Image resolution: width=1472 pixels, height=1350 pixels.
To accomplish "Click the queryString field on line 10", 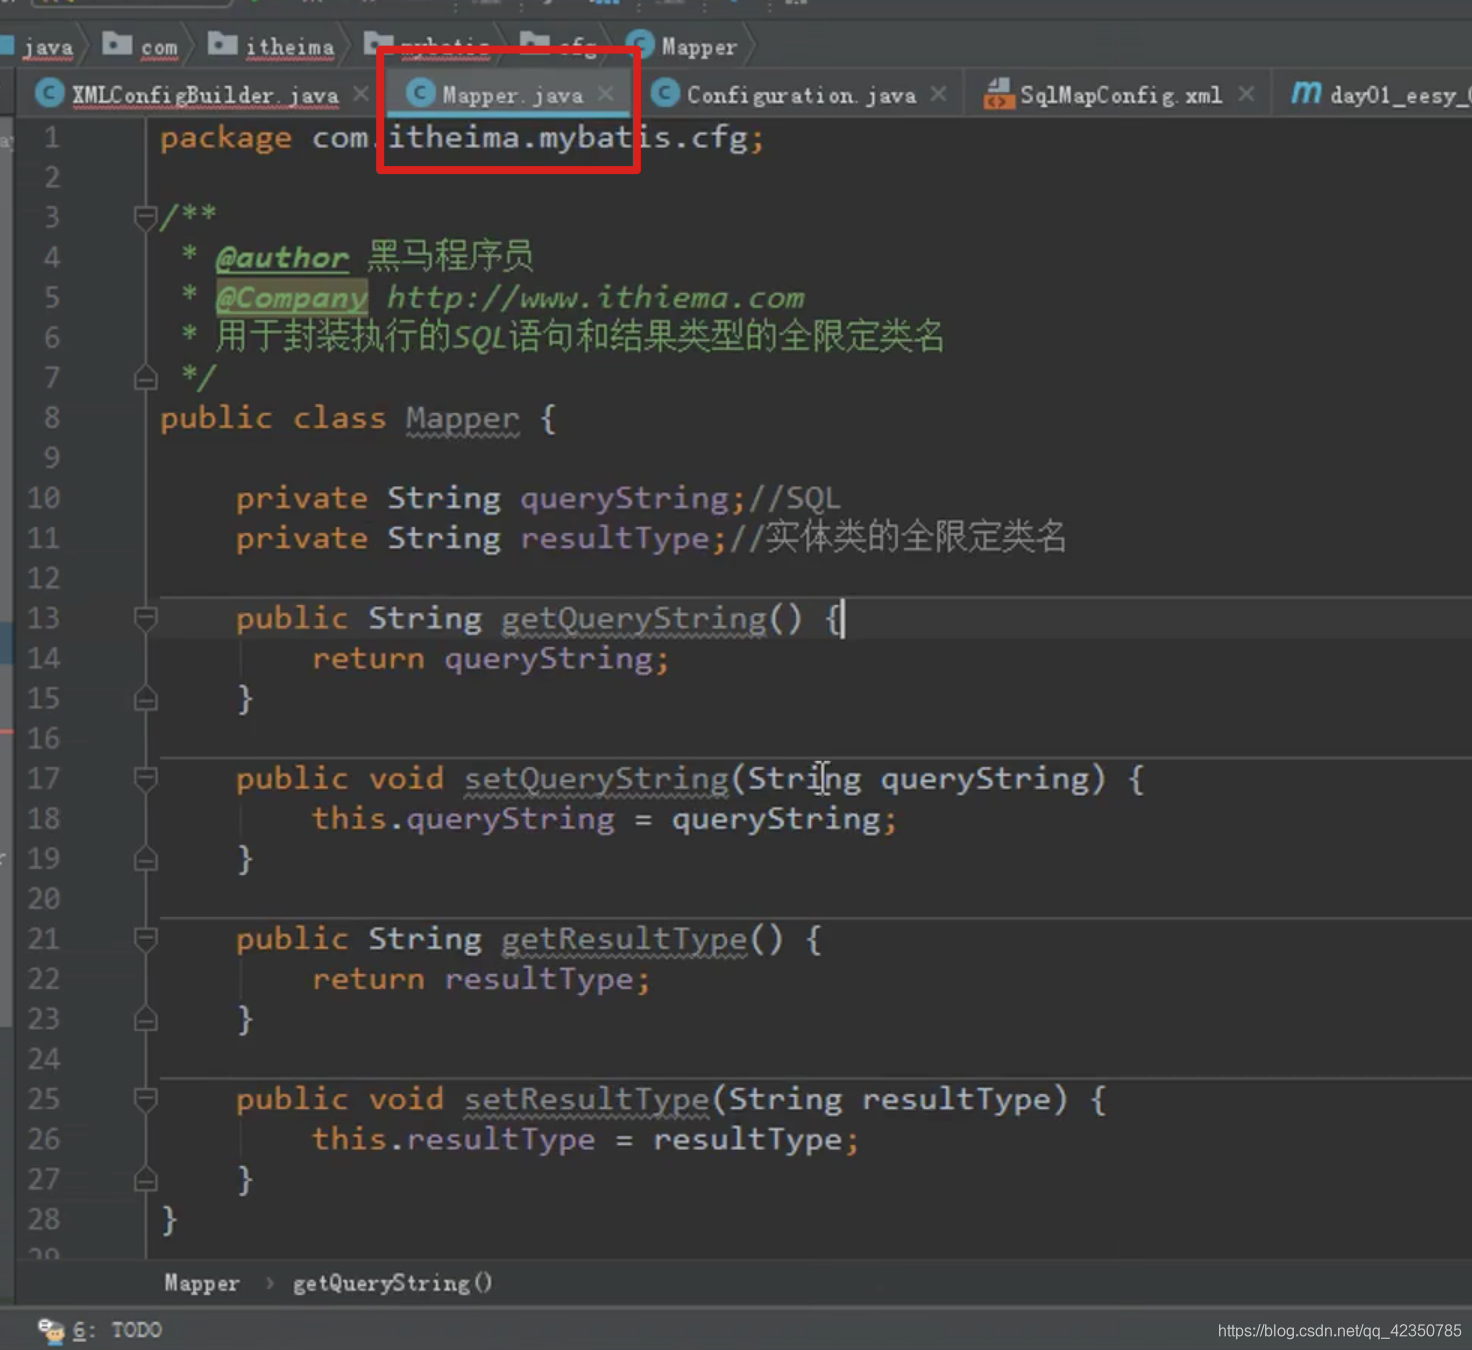I will [625, 499].
